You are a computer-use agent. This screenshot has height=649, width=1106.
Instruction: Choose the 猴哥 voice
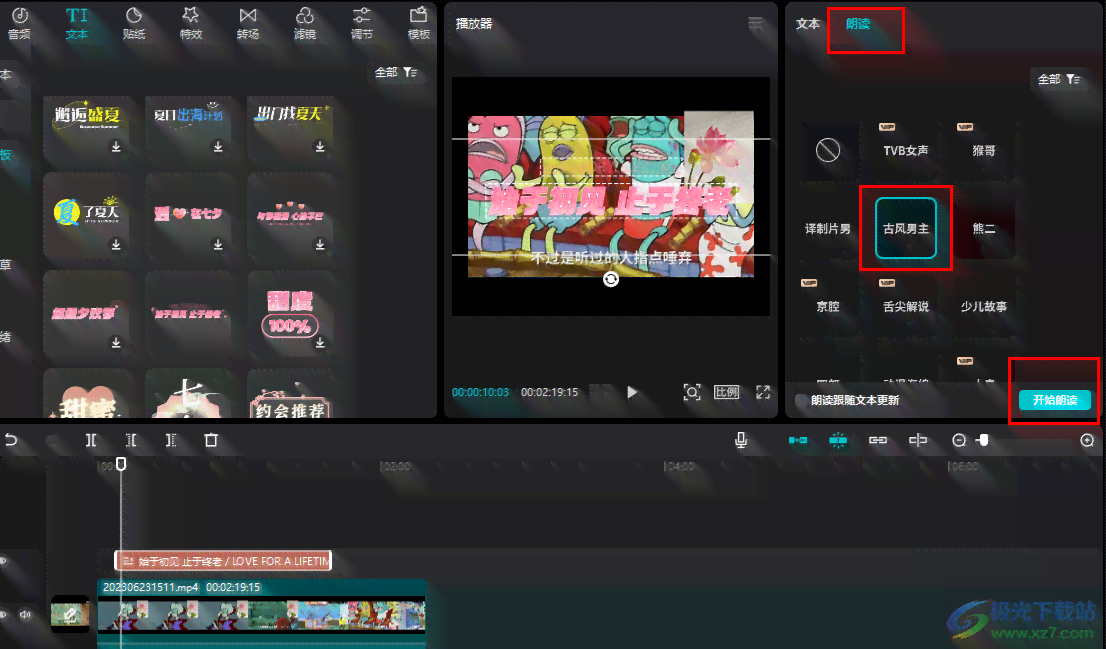pyautogui.click(x=984, y=150)
